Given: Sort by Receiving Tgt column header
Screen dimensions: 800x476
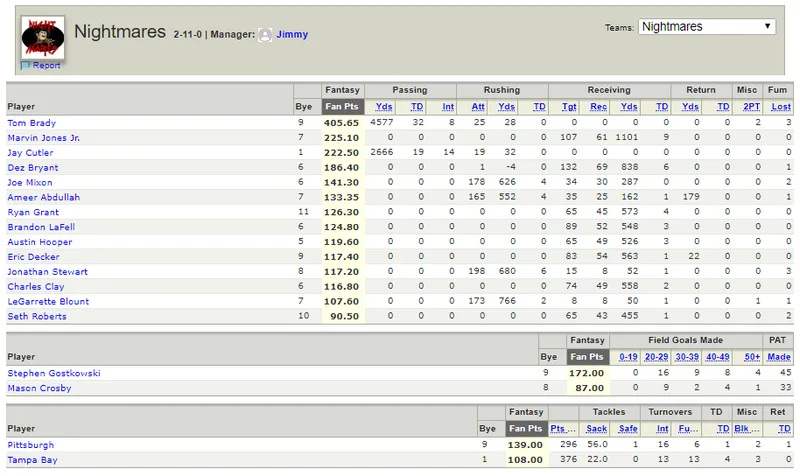Looking at the screenshot, I should [569, 107].
